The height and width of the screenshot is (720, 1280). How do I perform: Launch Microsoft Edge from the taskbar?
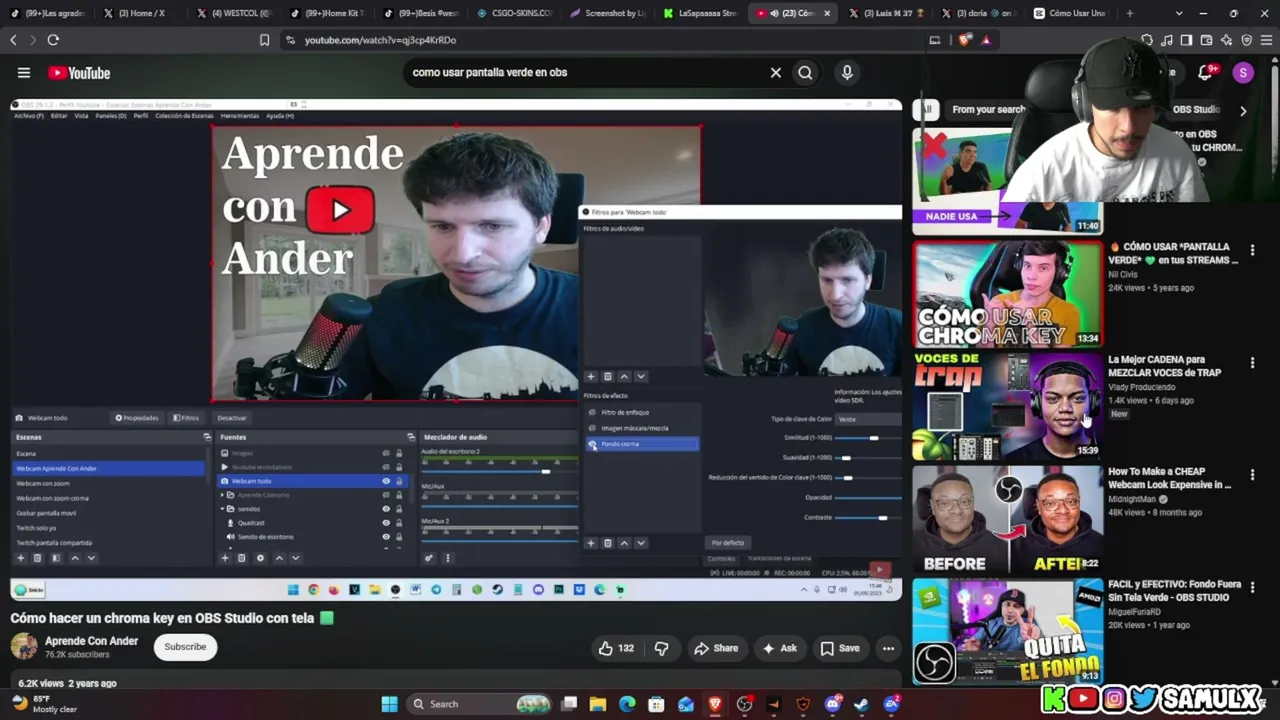pyautogui.click(x=627, y=704)
